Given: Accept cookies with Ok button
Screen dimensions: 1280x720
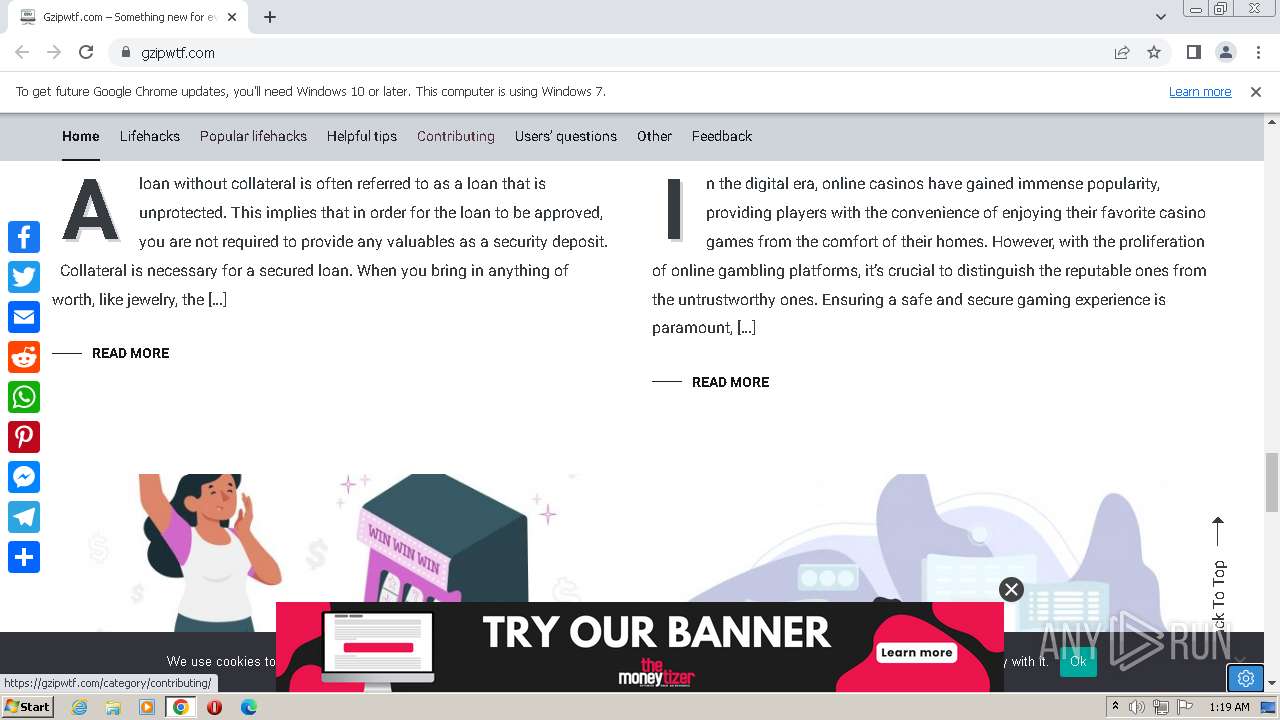Looking at the screenshot, I should click(x=1078, y=661).
